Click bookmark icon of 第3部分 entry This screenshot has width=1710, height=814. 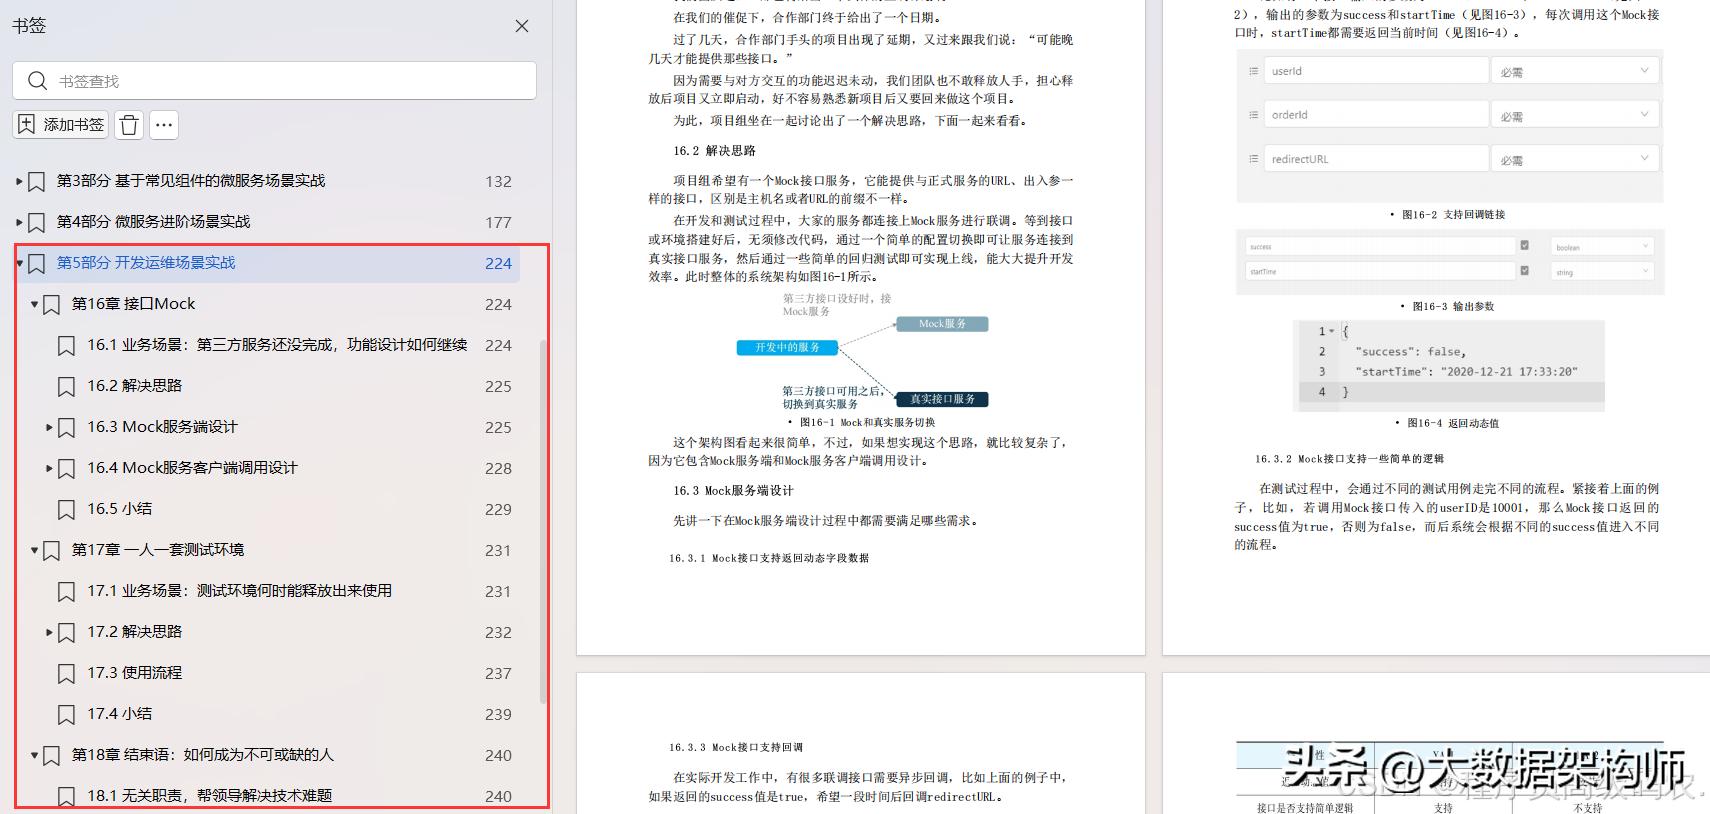point(36,182)
